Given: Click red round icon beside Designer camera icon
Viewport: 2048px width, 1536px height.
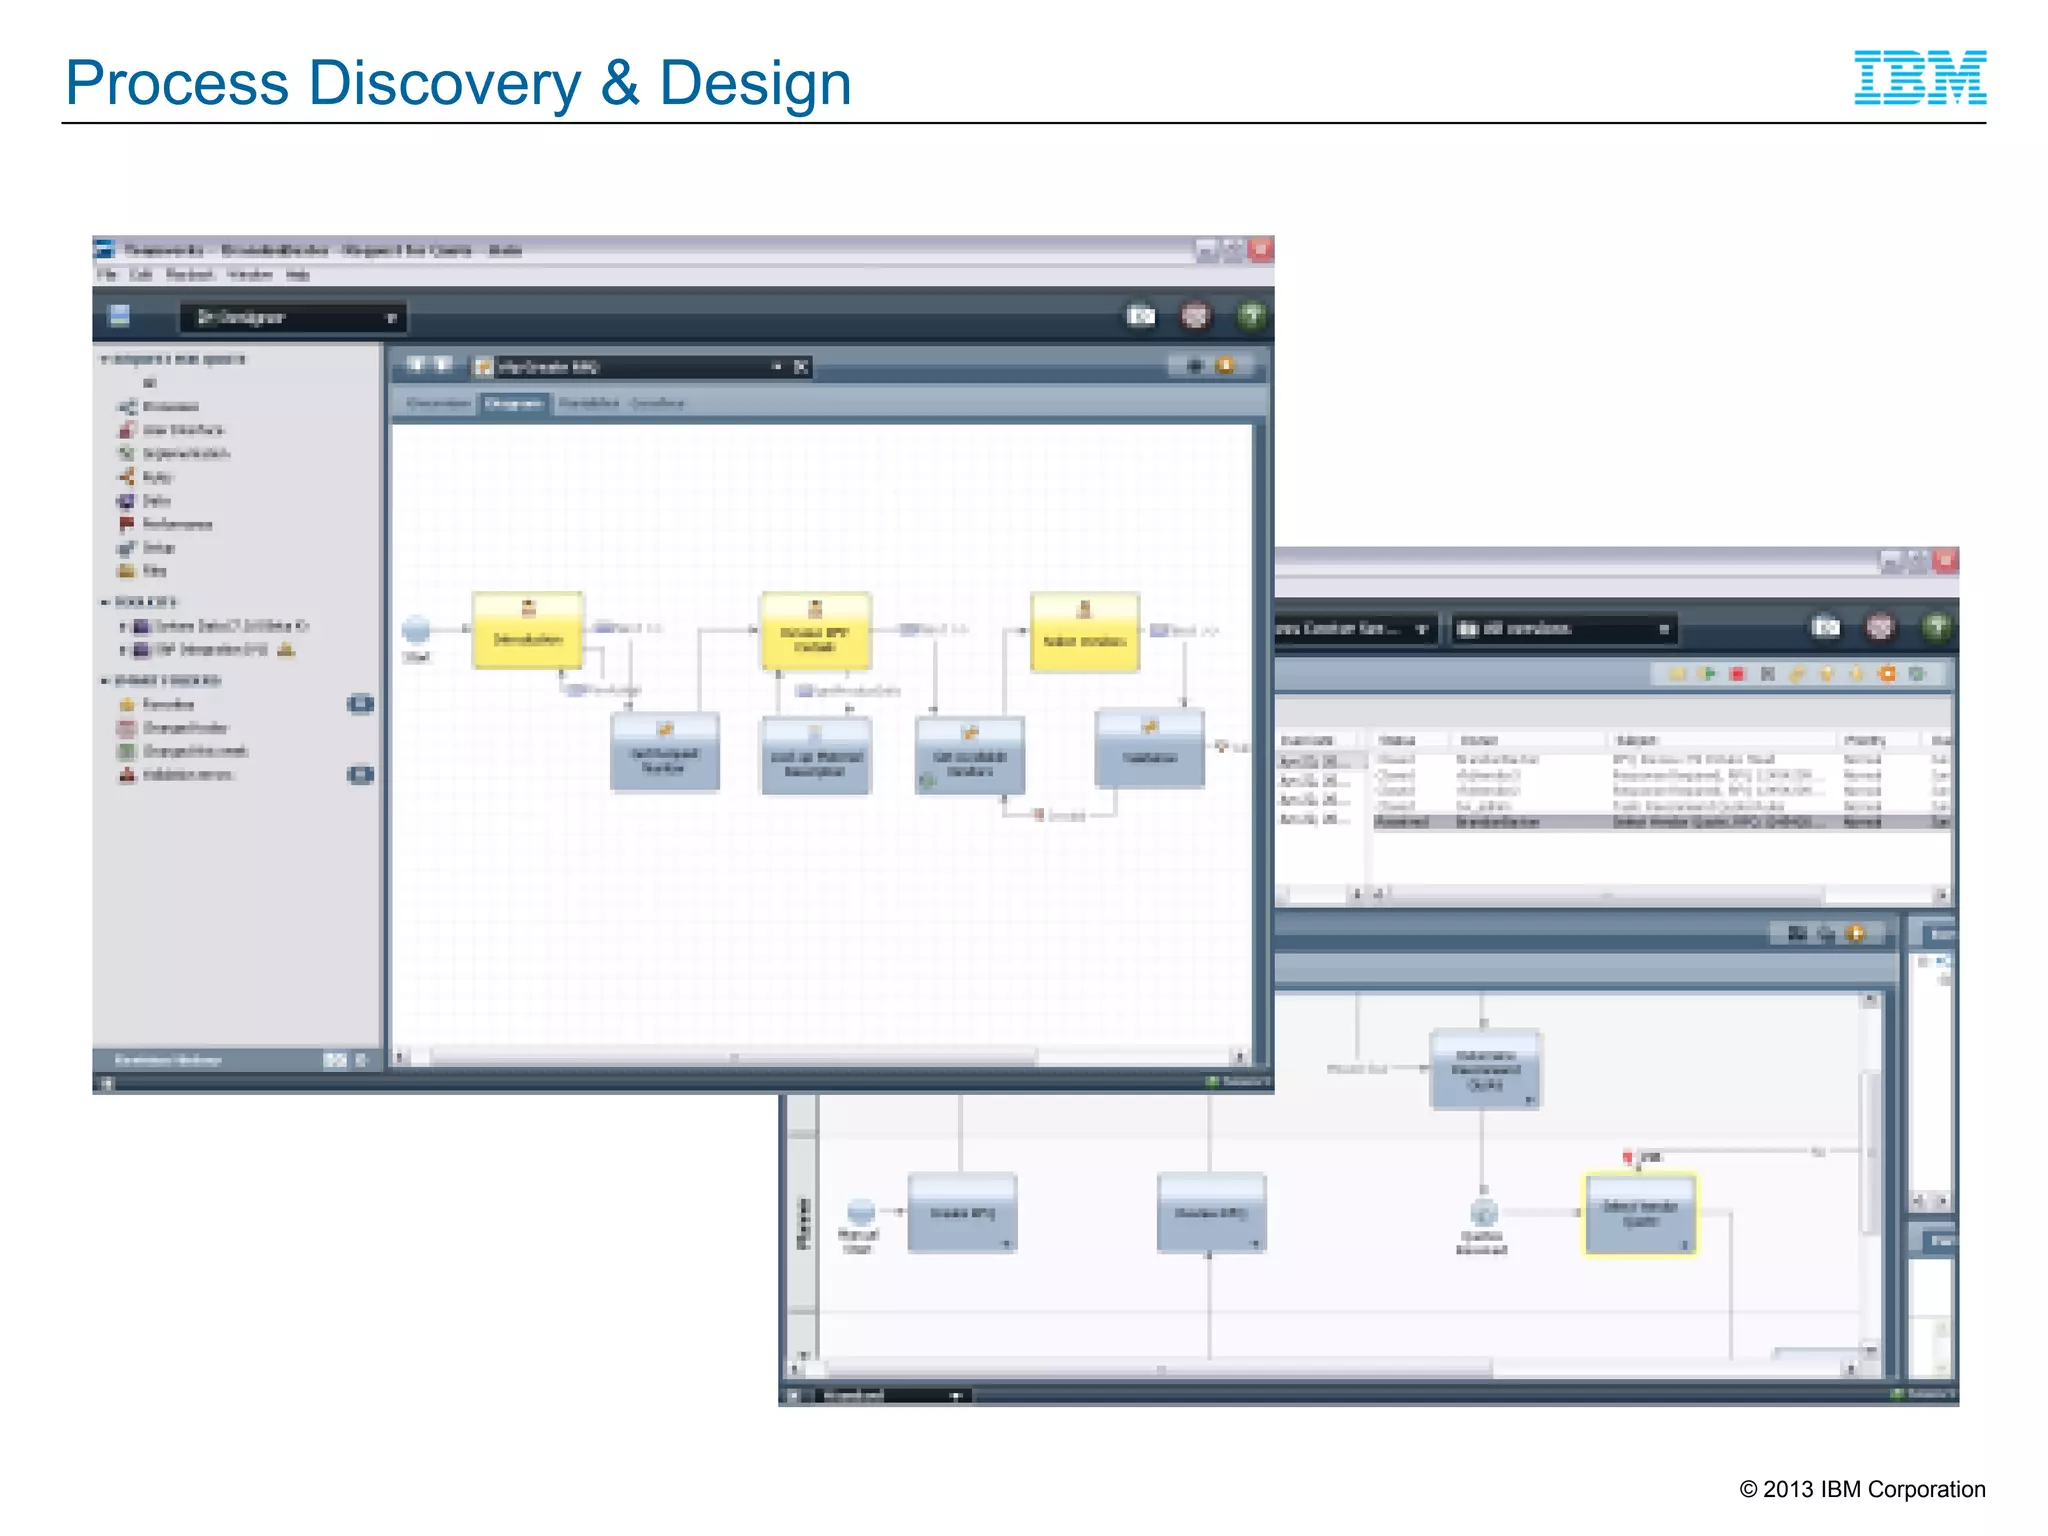Looking at the screenshot, I should [x=1195, y=316].
